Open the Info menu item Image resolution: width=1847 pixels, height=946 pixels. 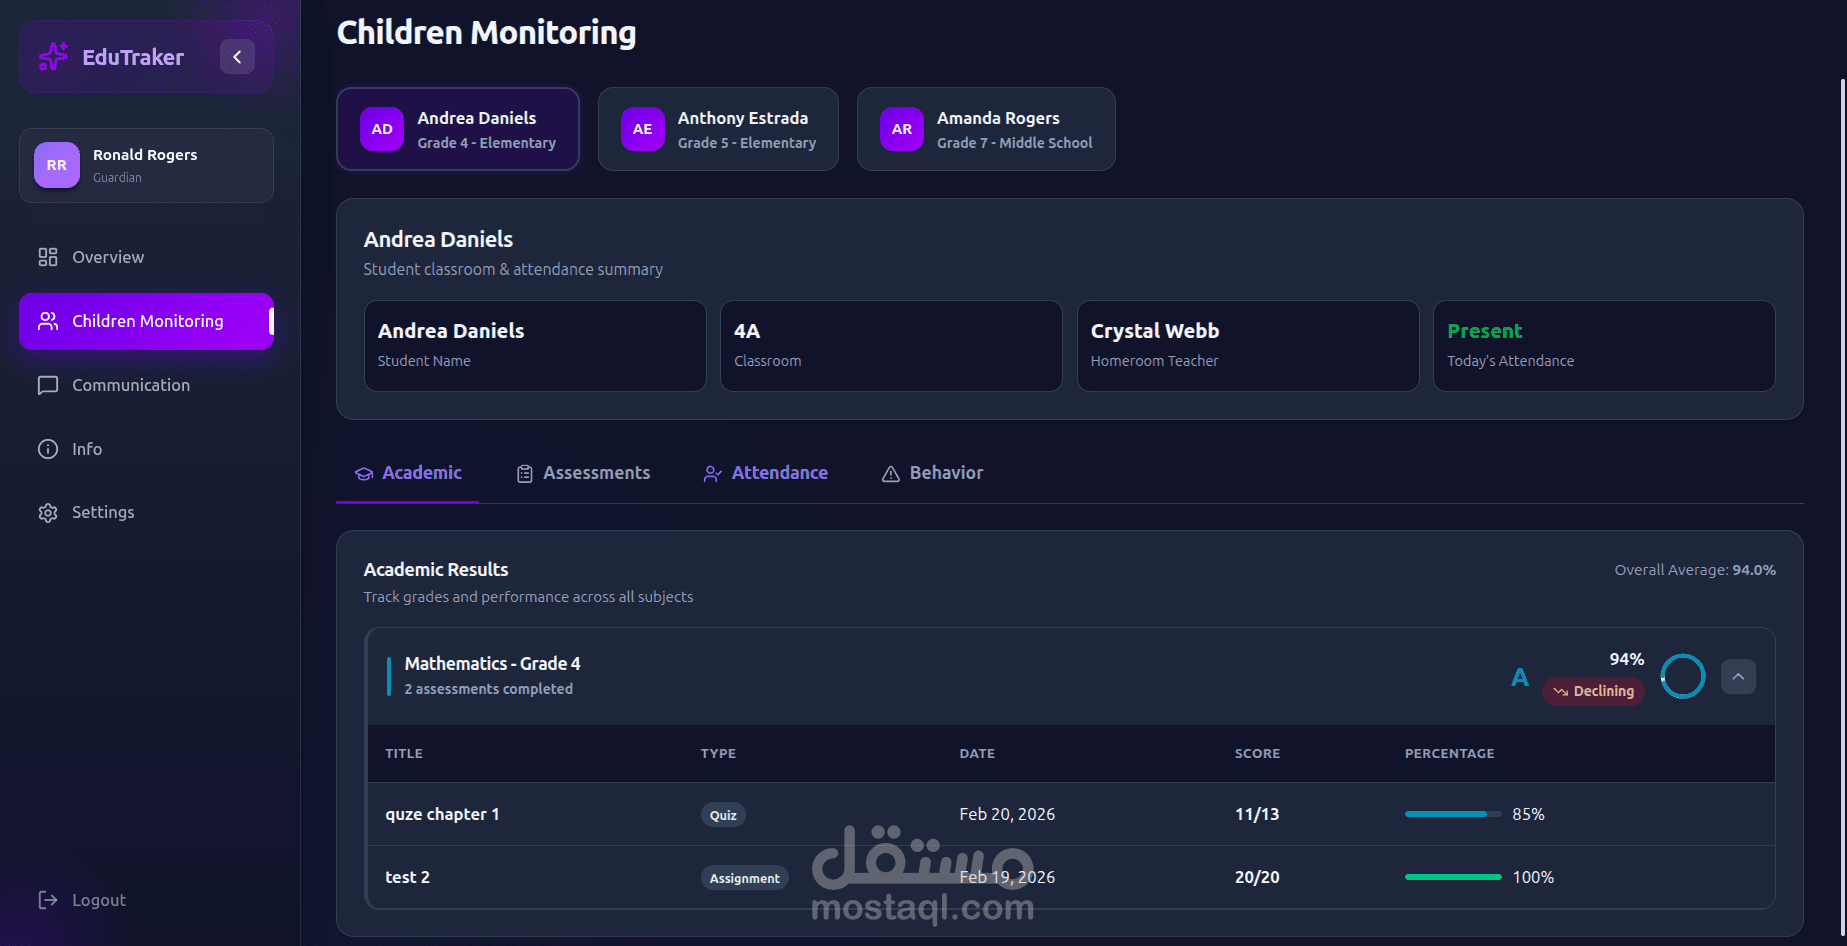[146, 449]
